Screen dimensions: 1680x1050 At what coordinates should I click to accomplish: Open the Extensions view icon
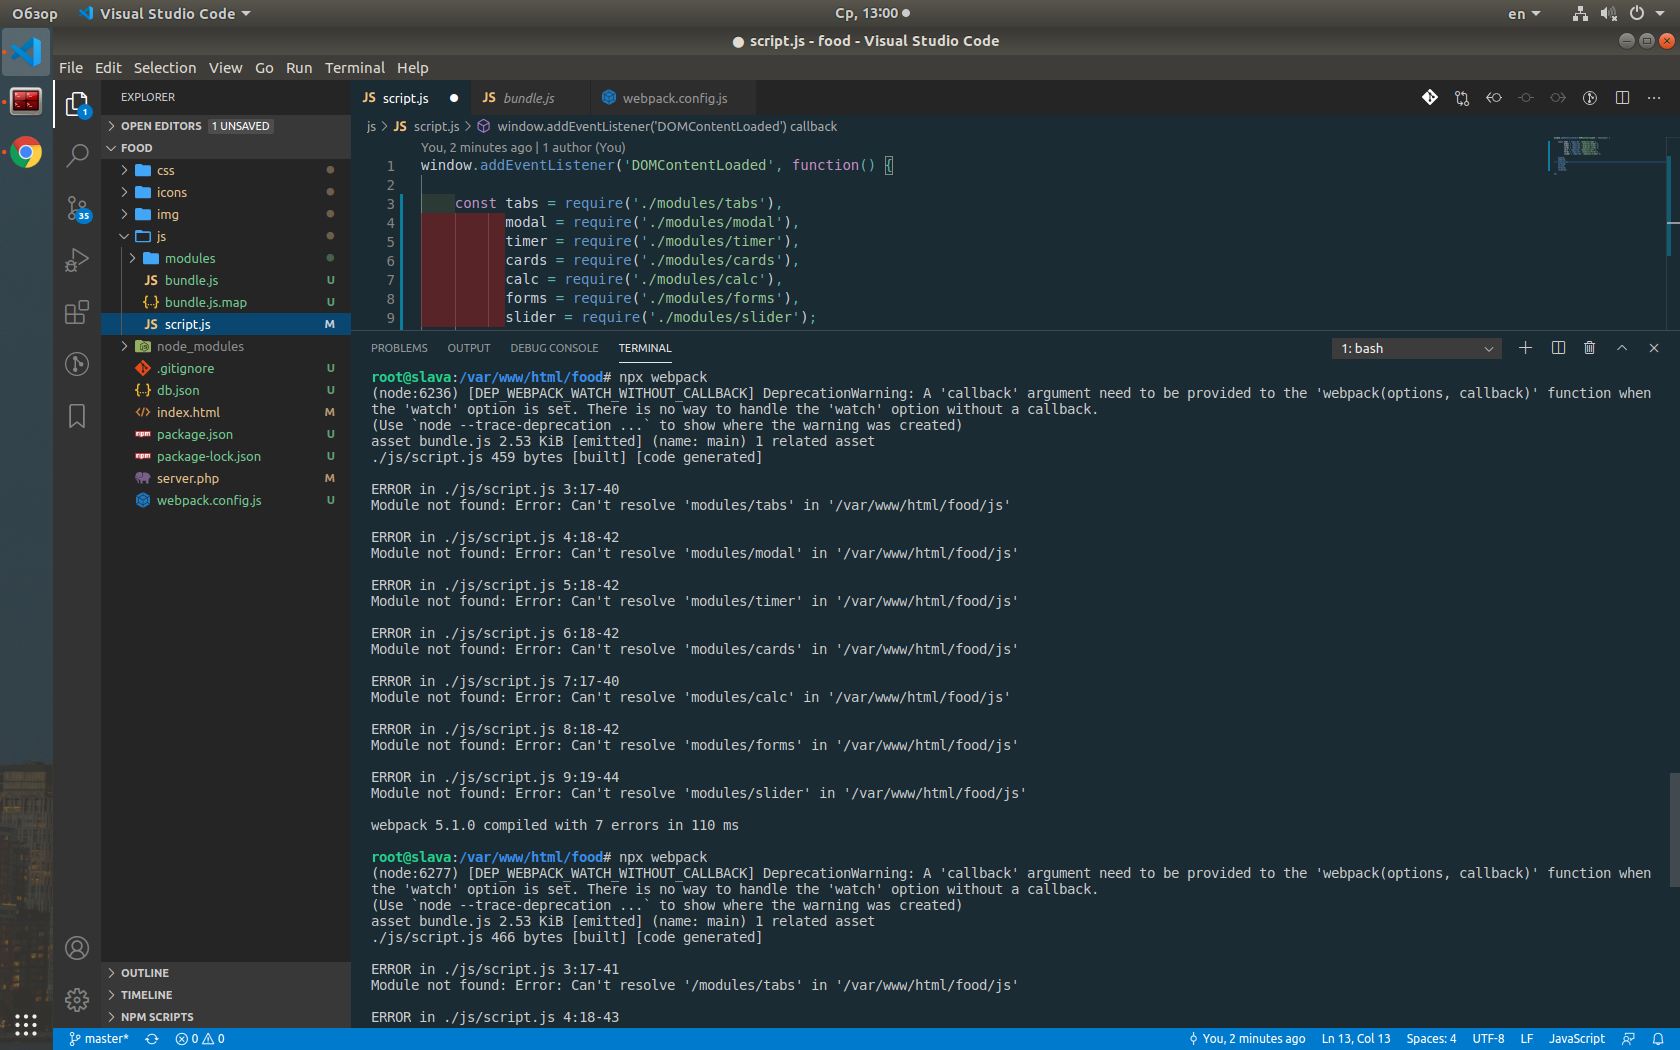coord(77,312)
